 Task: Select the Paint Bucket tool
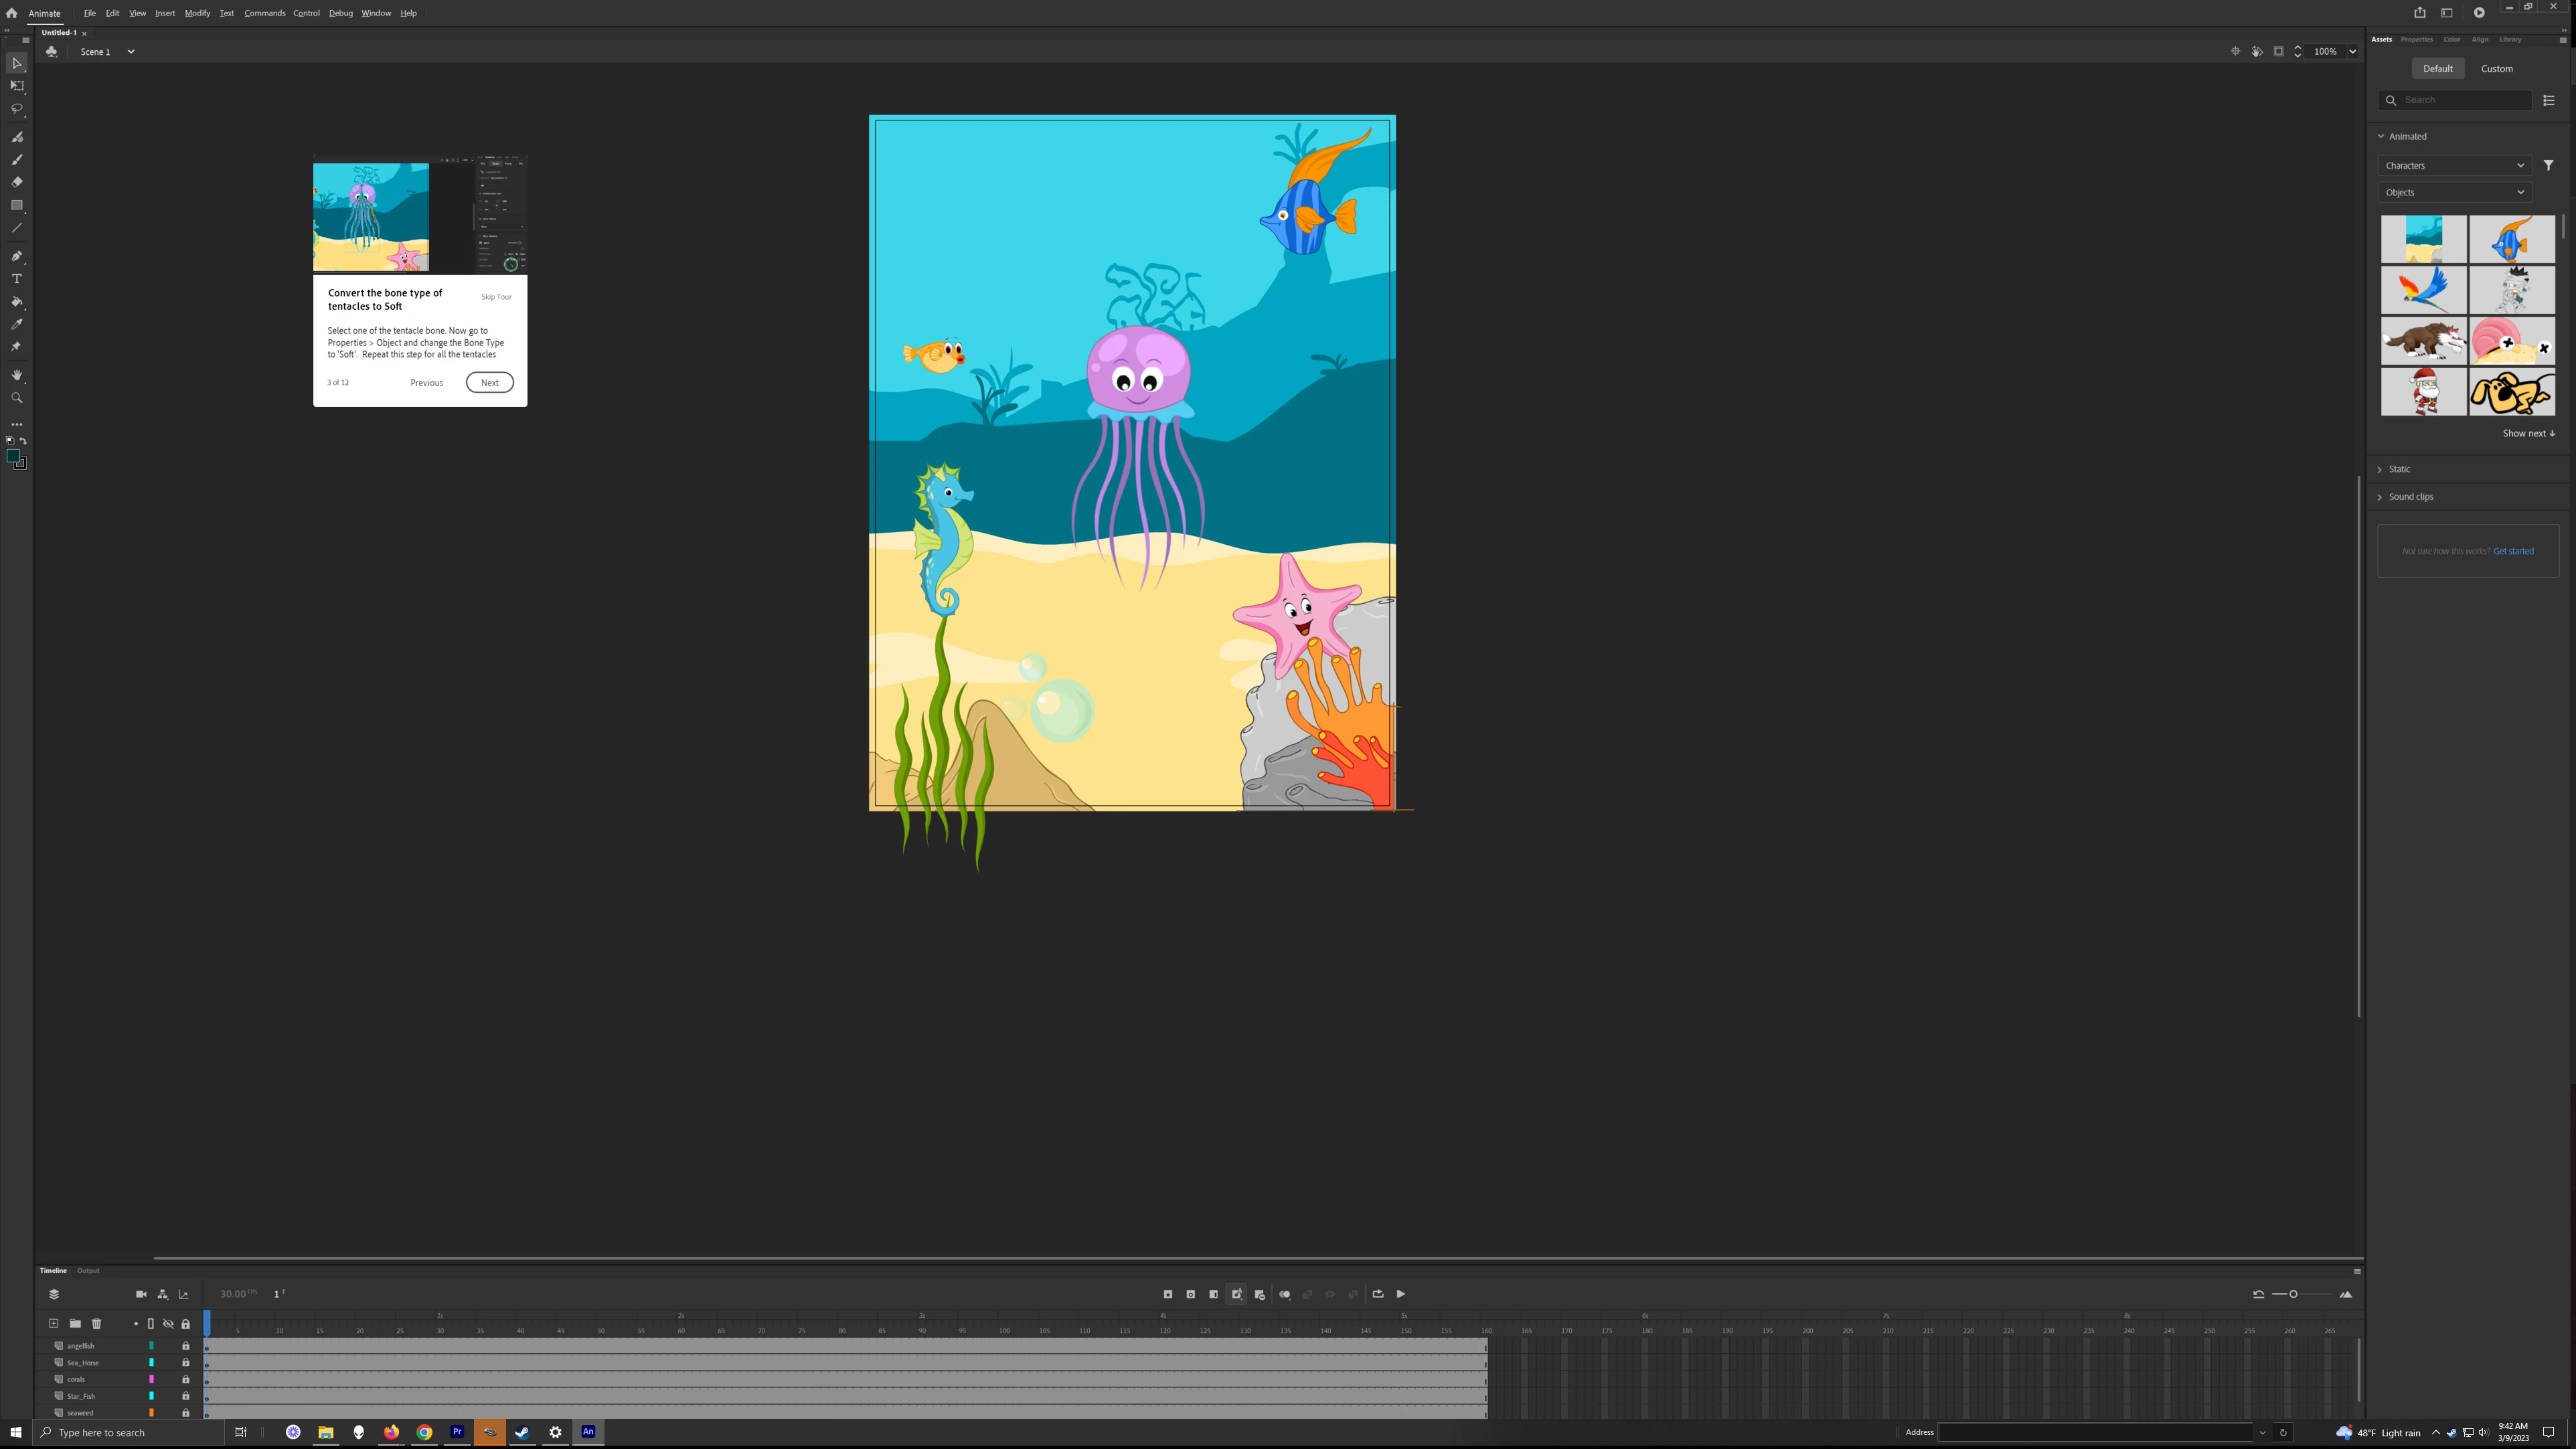coord(17,302)
